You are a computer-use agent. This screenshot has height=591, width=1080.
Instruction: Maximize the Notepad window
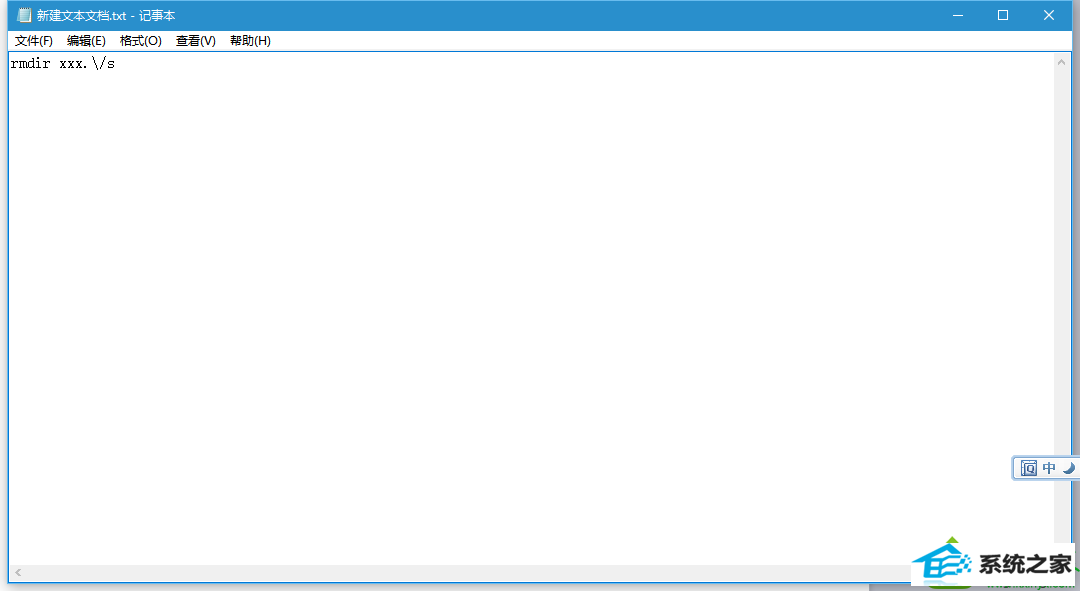click(x=1003, y=15)
